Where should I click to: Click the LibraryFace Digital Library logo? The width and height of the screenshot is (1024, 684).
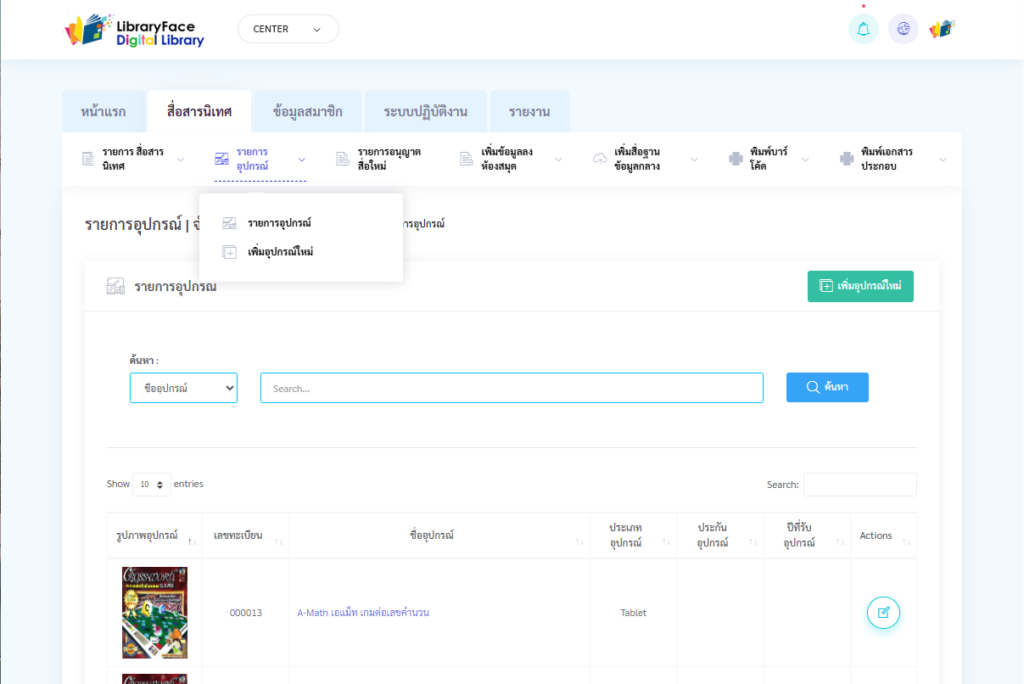(134, 30)
